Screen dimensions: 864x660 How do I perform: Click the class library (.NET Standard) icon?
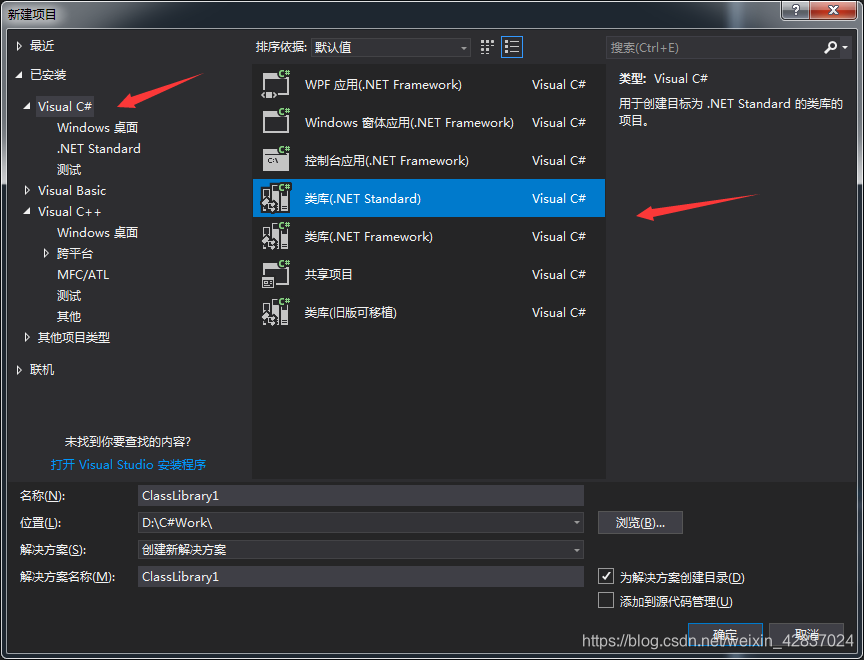pyautogui.click(x=276, y=198)
